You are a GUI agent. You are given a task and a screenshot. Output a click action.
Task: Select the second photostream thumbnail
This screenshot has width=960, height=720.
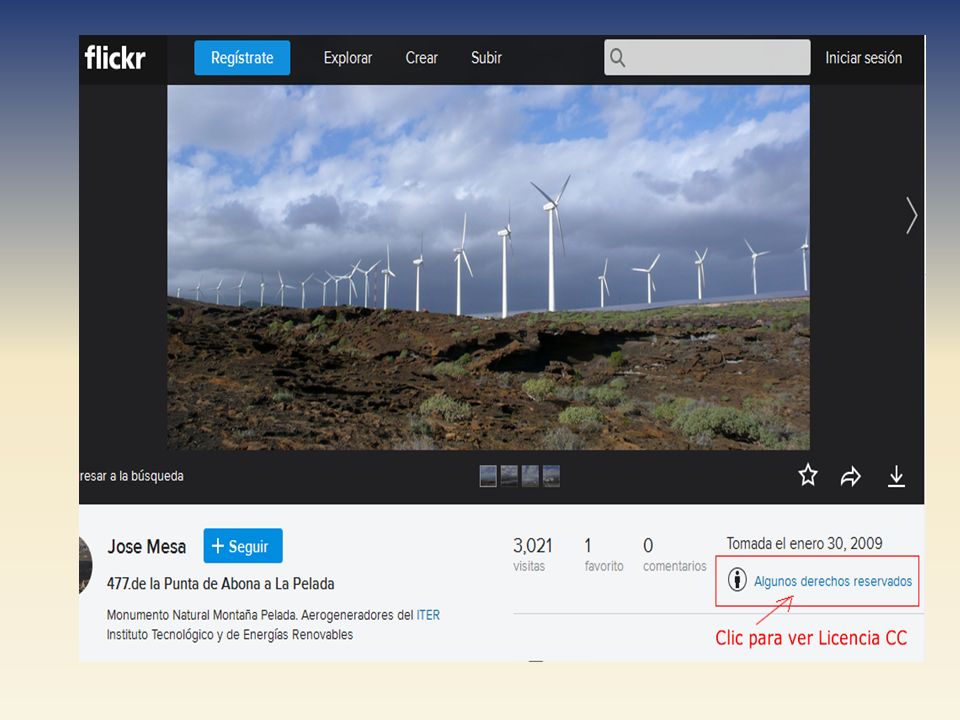coord(509,476)
